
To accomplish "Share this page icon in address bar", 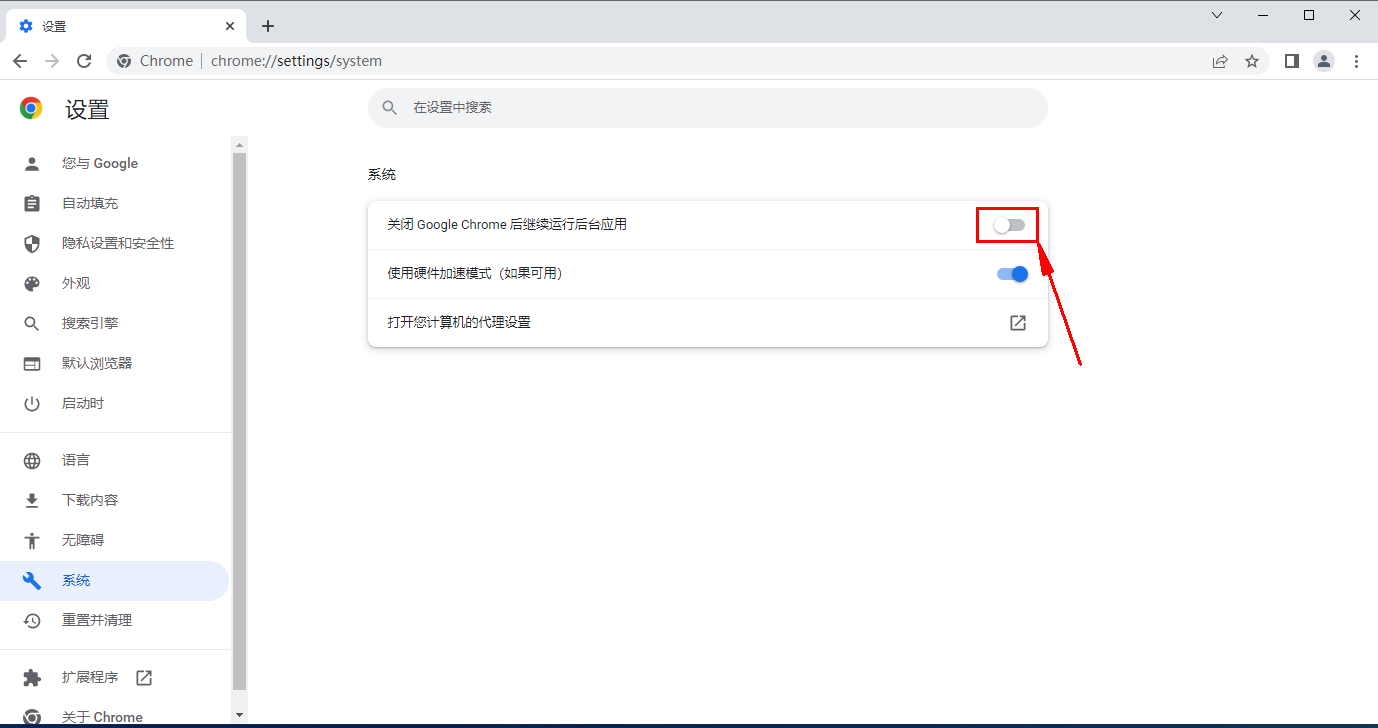I will 1220,61.
